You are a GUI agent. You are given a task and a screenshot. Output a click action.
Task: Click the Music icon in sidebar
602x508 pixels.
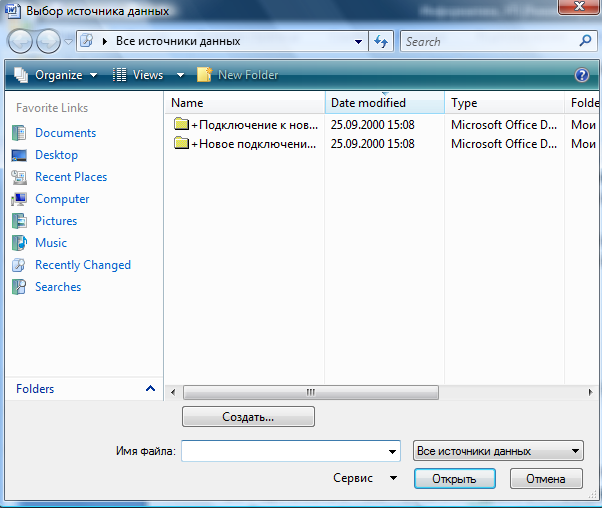click(19, 243)
